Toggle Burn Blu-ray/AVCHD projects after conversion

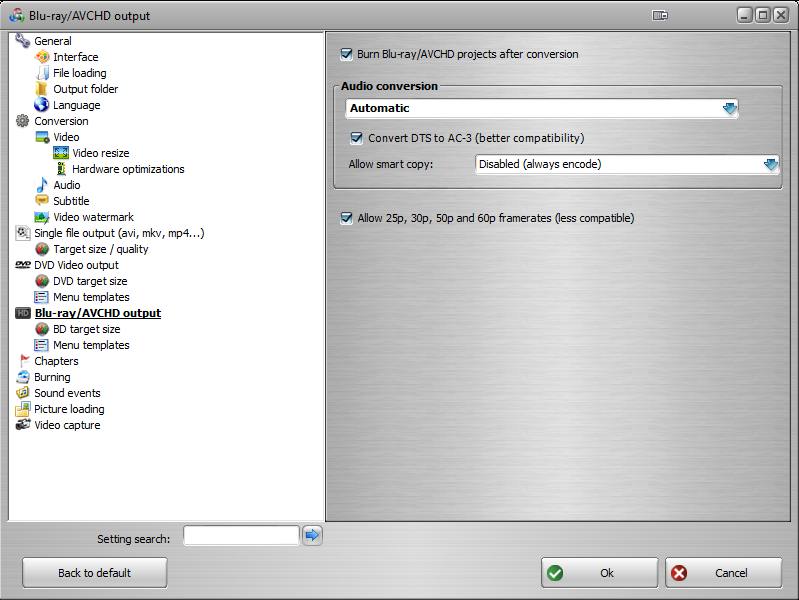[x=346, y=54]
